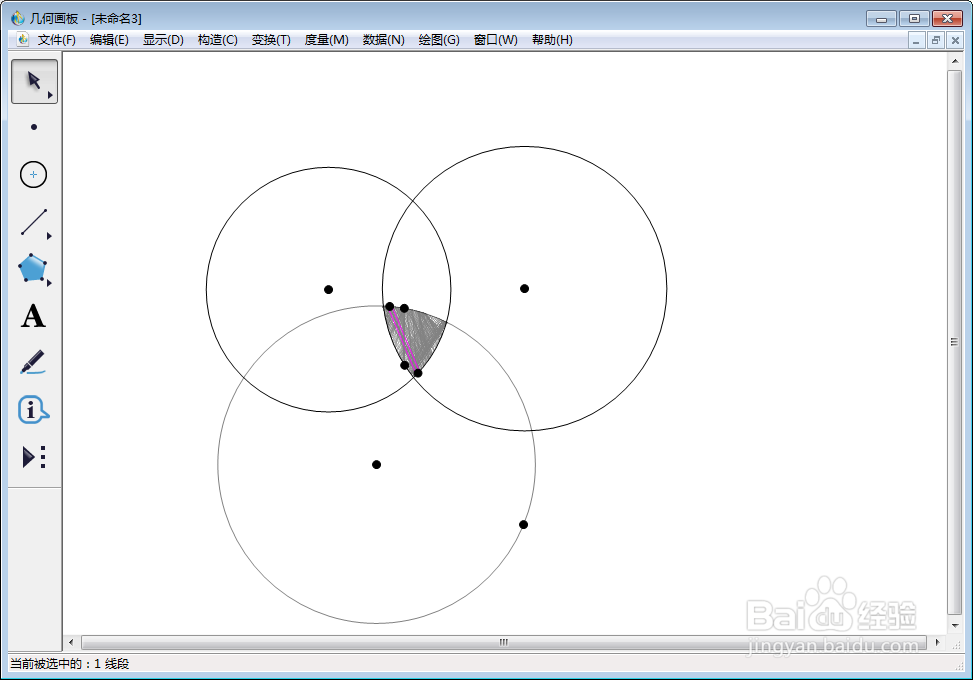
Task: Click the vertical scrollbar thumb
Action: pos(954,342)
